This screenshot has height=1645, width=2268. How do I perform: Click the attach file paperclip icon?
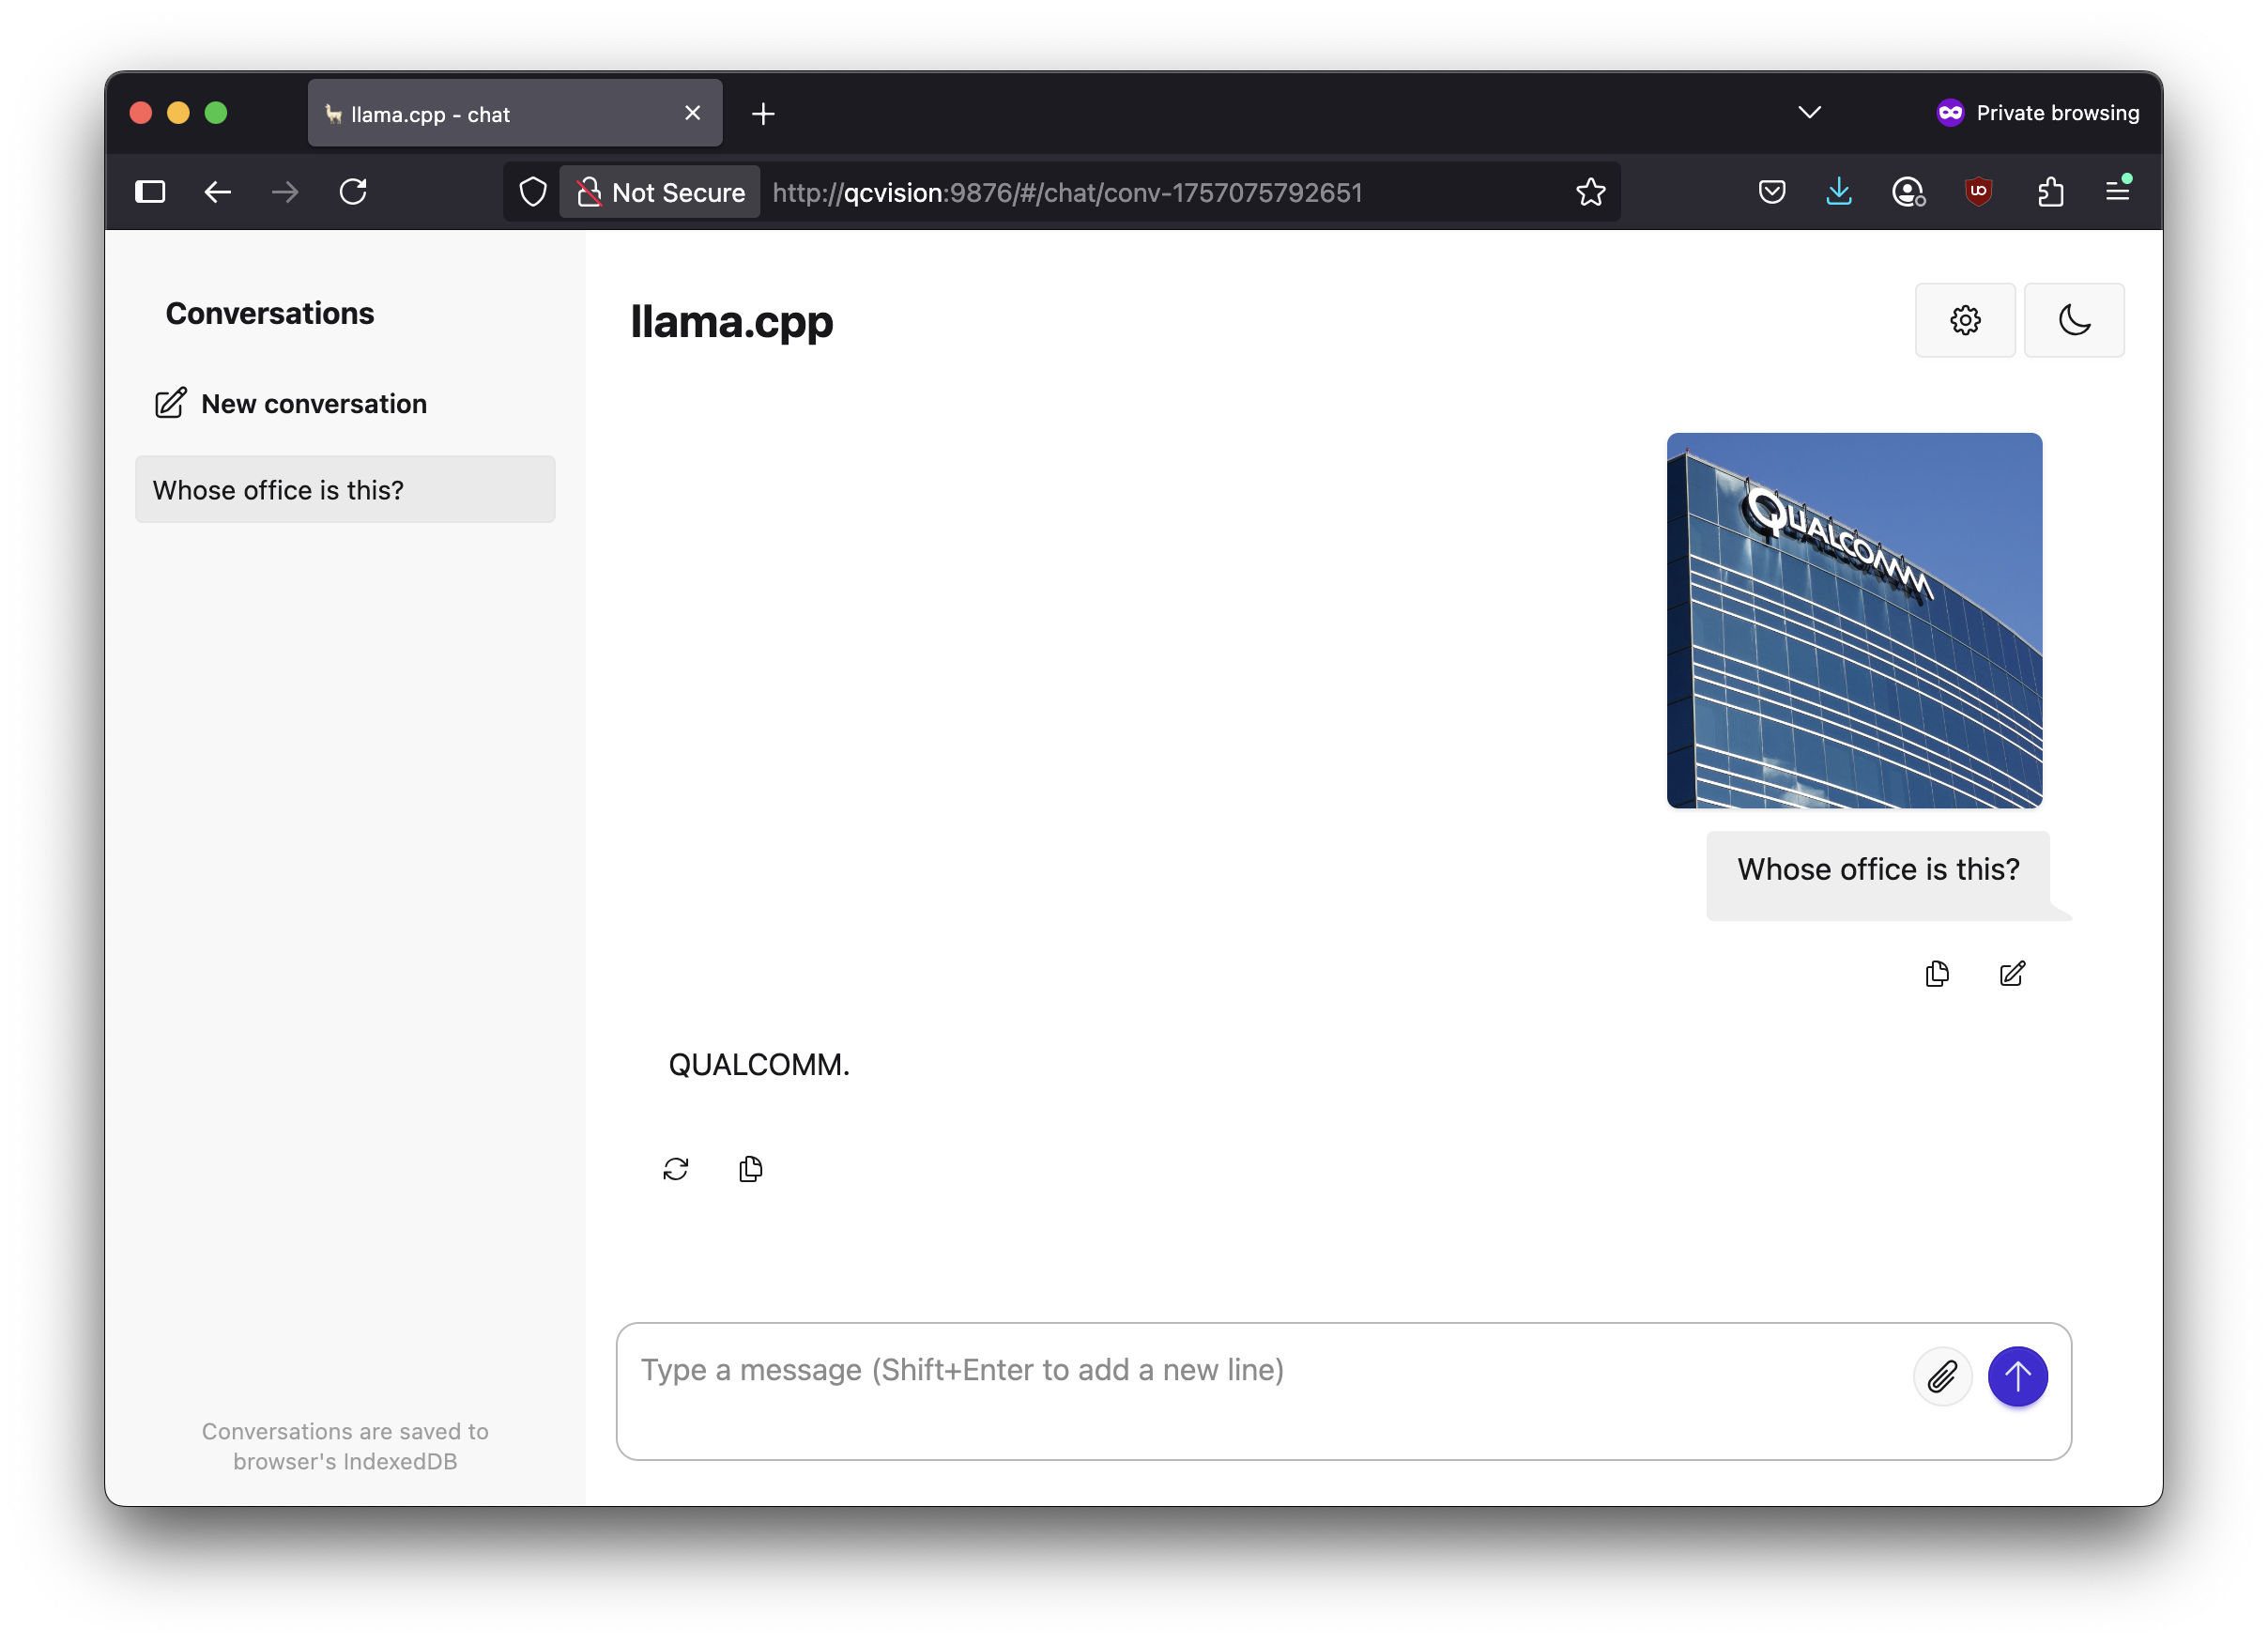tap(1941, 1376)
